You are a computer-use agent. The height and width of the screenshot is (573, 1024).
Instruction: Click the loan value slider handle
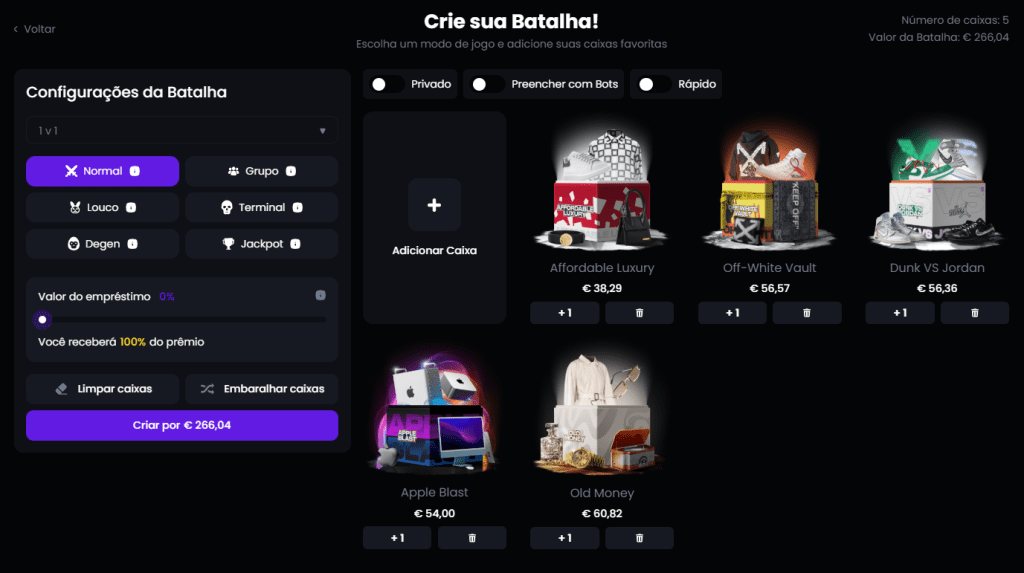point(42,319)
